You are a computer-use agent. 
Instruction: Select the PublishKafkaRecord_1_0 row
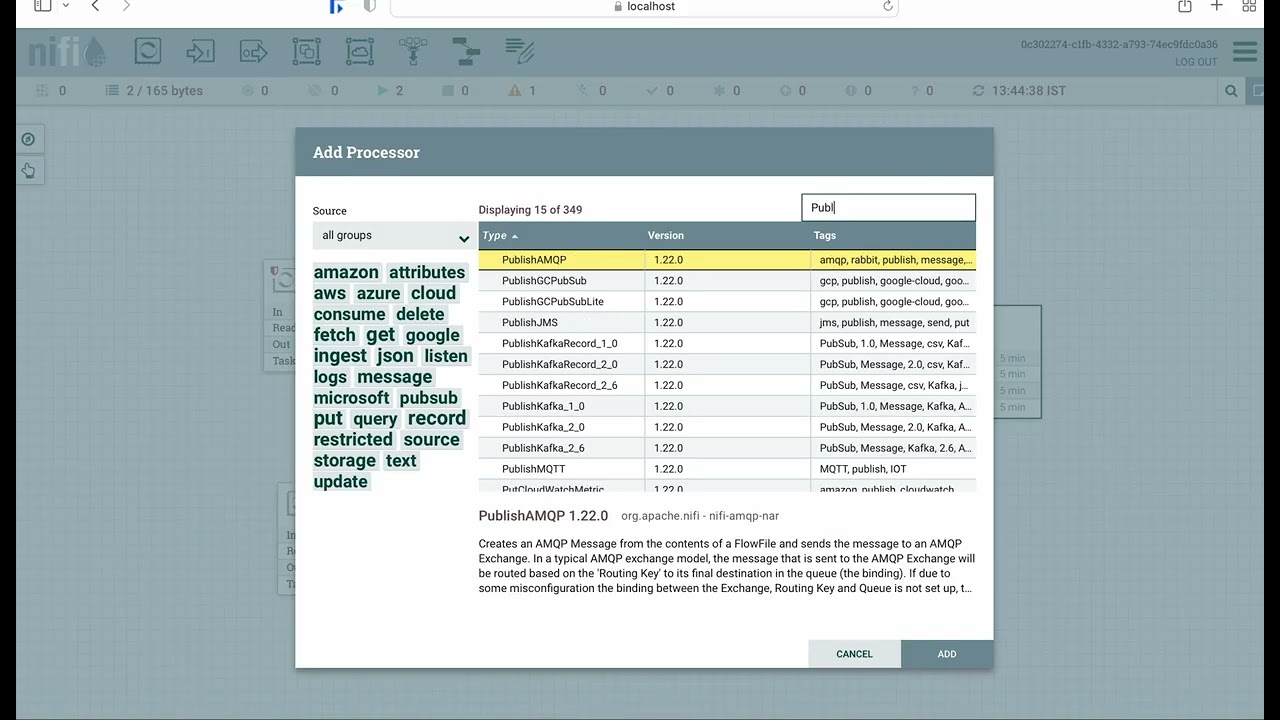pyautogui.click(x=727, y=344)
